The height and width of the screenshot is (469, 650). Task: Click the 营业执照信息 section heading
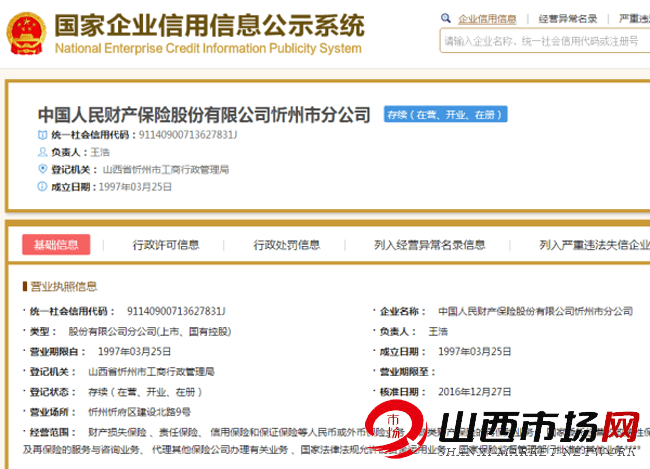coord(64,287)
